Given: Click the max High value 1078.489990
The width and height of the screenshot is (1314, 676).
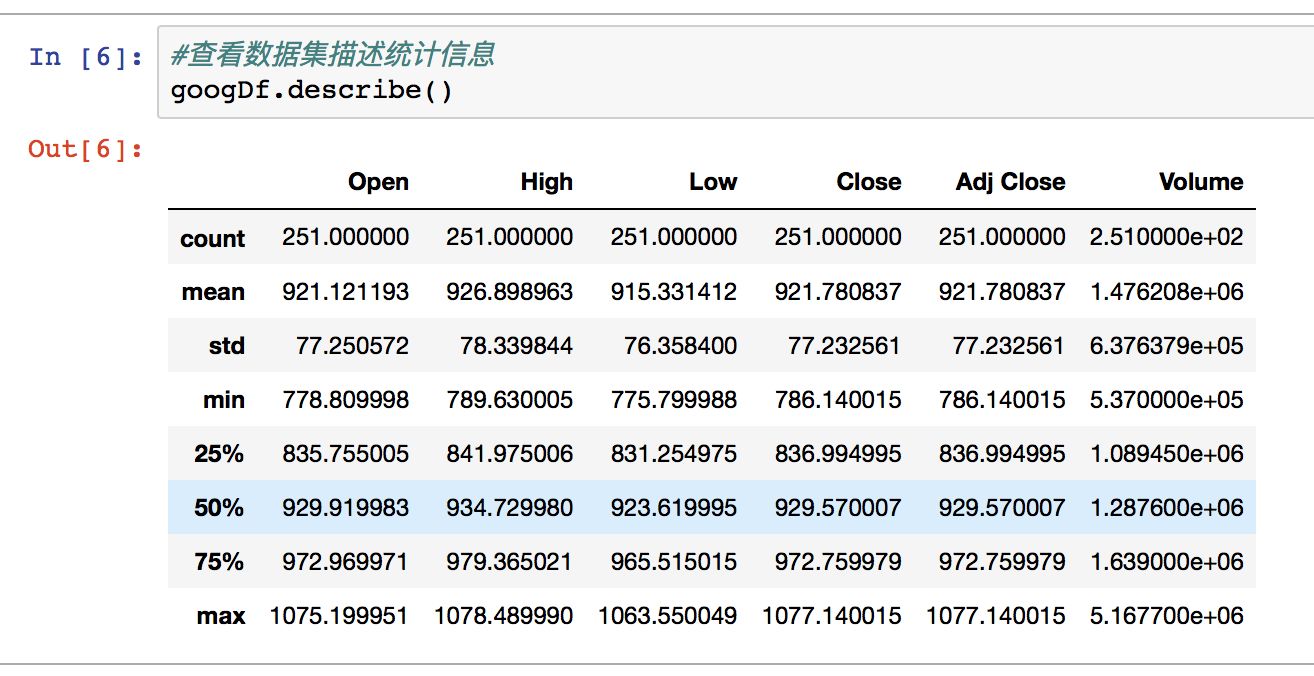Looking at the screenshot, I should pyautogui.click(x=503, y=616).
